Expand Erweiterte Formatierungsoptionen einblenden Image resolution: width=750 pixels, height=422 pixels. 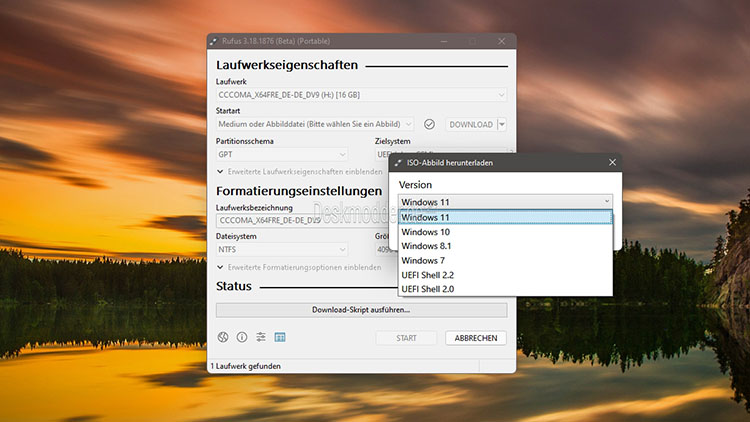click(x=299, y=267)
